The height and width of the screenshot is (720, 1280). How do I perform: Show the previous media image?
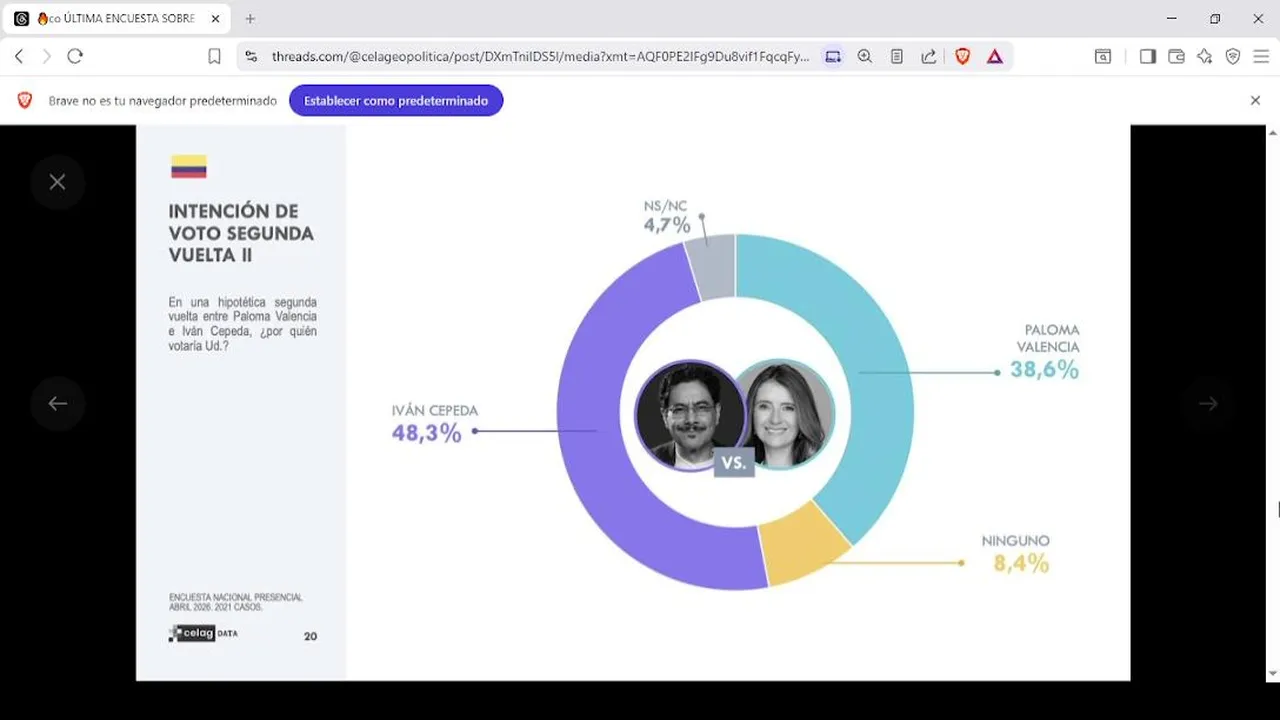[x=57, y=404]
